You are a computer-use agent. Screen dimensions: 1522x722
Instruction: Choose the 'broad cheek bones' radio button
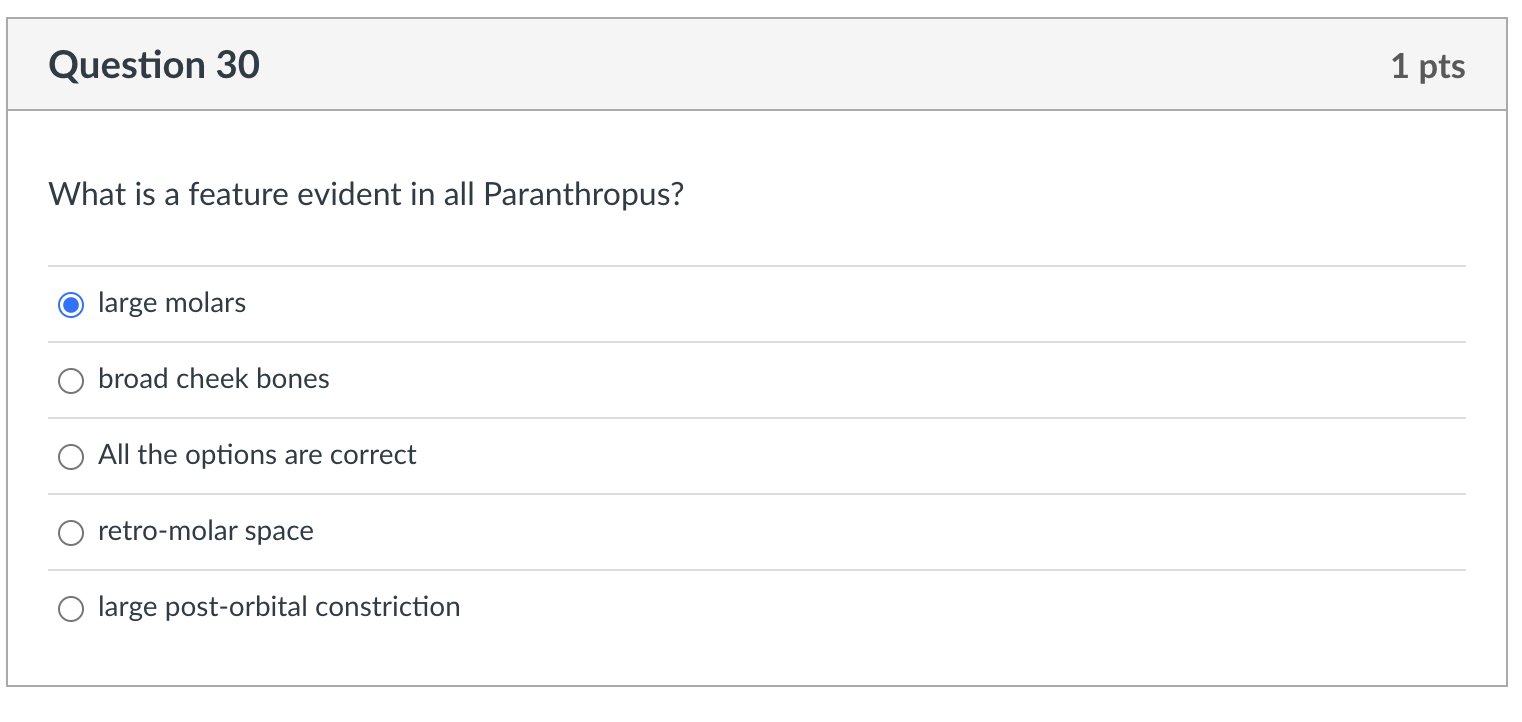click(71, 381)
